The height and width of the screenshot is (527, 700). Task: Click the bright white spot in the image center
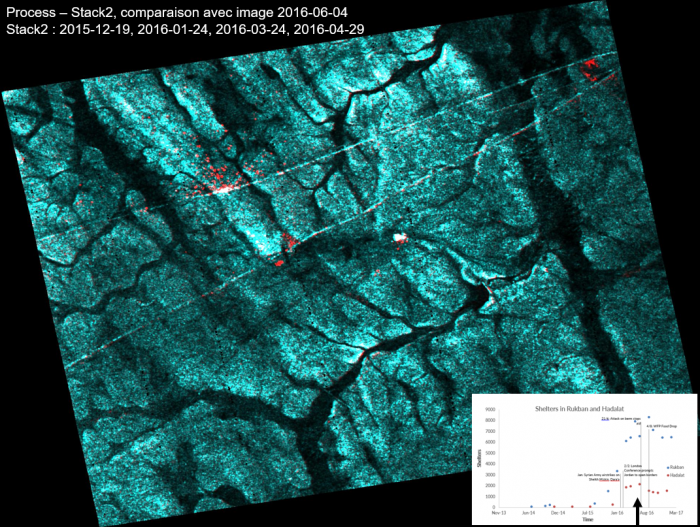(x=402, y=238)
